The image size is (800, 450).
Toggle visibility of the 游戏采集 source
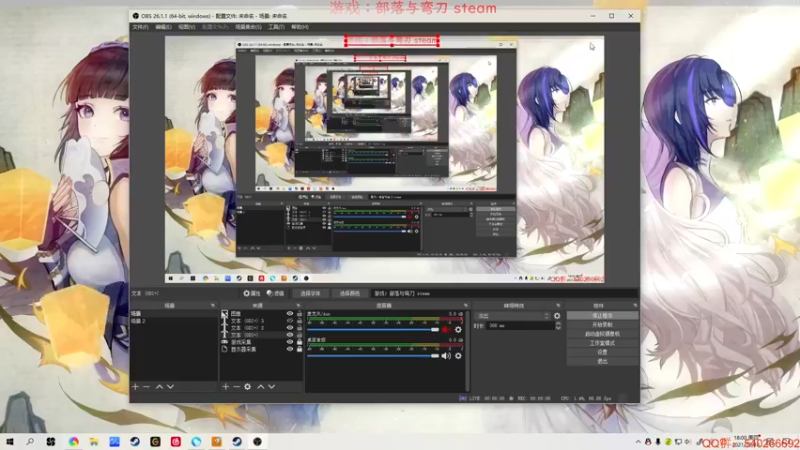click(x=290, y=342)
